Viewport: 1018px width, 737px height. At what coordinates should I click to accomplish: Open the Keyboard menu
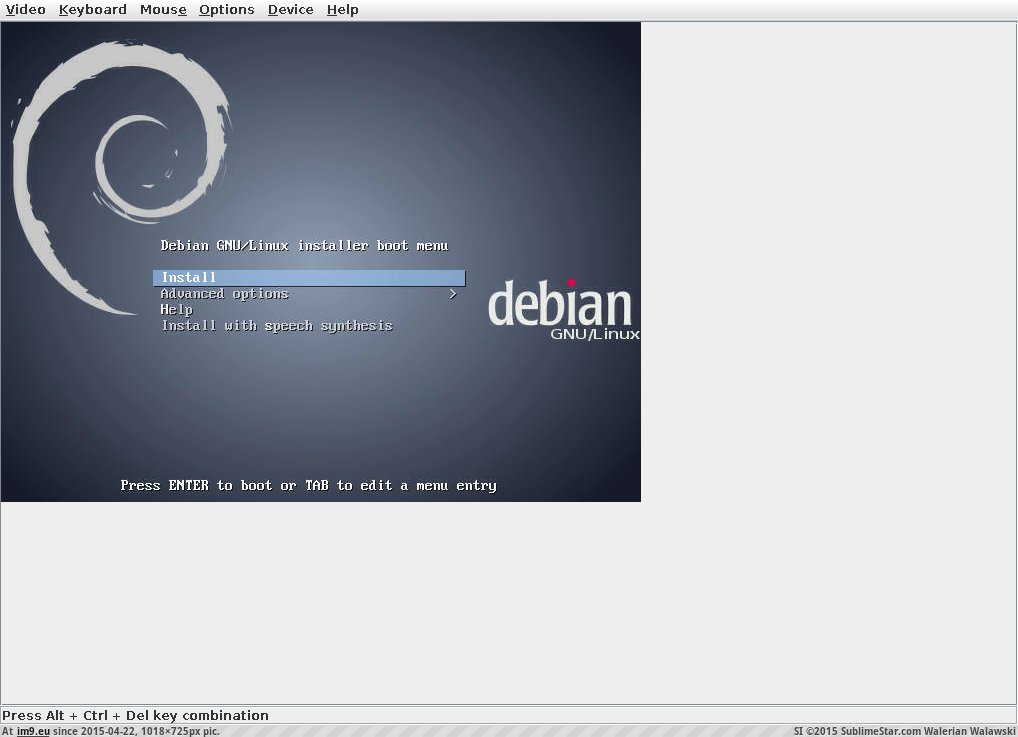tap(92, 10)
